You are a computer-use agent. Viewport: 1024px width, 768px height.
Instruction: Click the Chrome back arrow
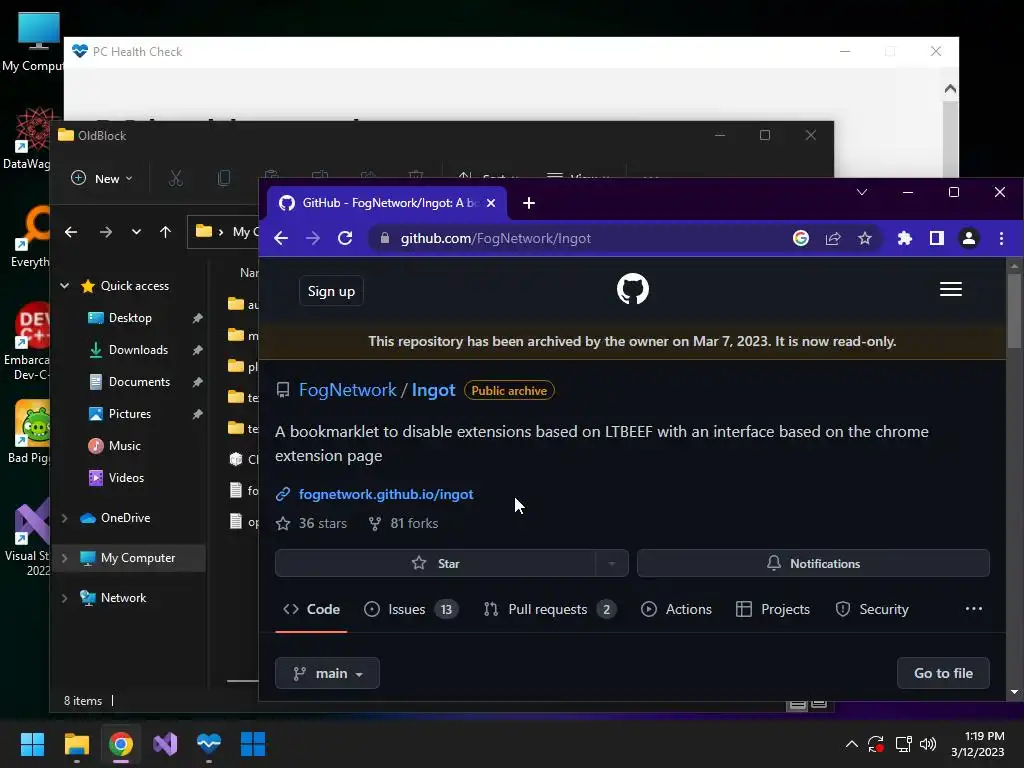[281, 238]
